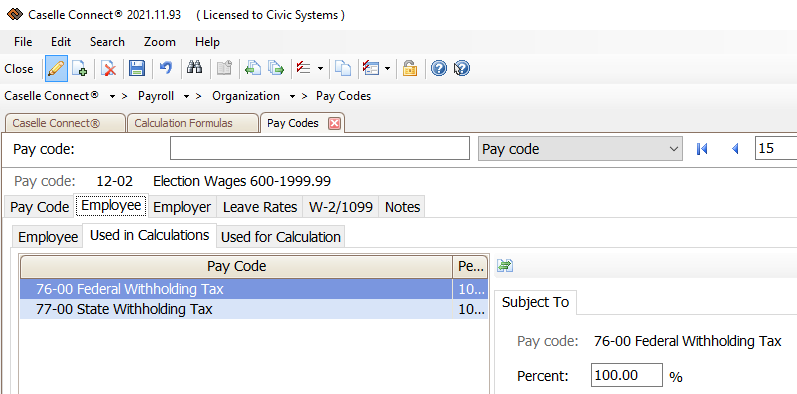
Task: Open the Pay code search-type combo box
Action: click(580, 149)
